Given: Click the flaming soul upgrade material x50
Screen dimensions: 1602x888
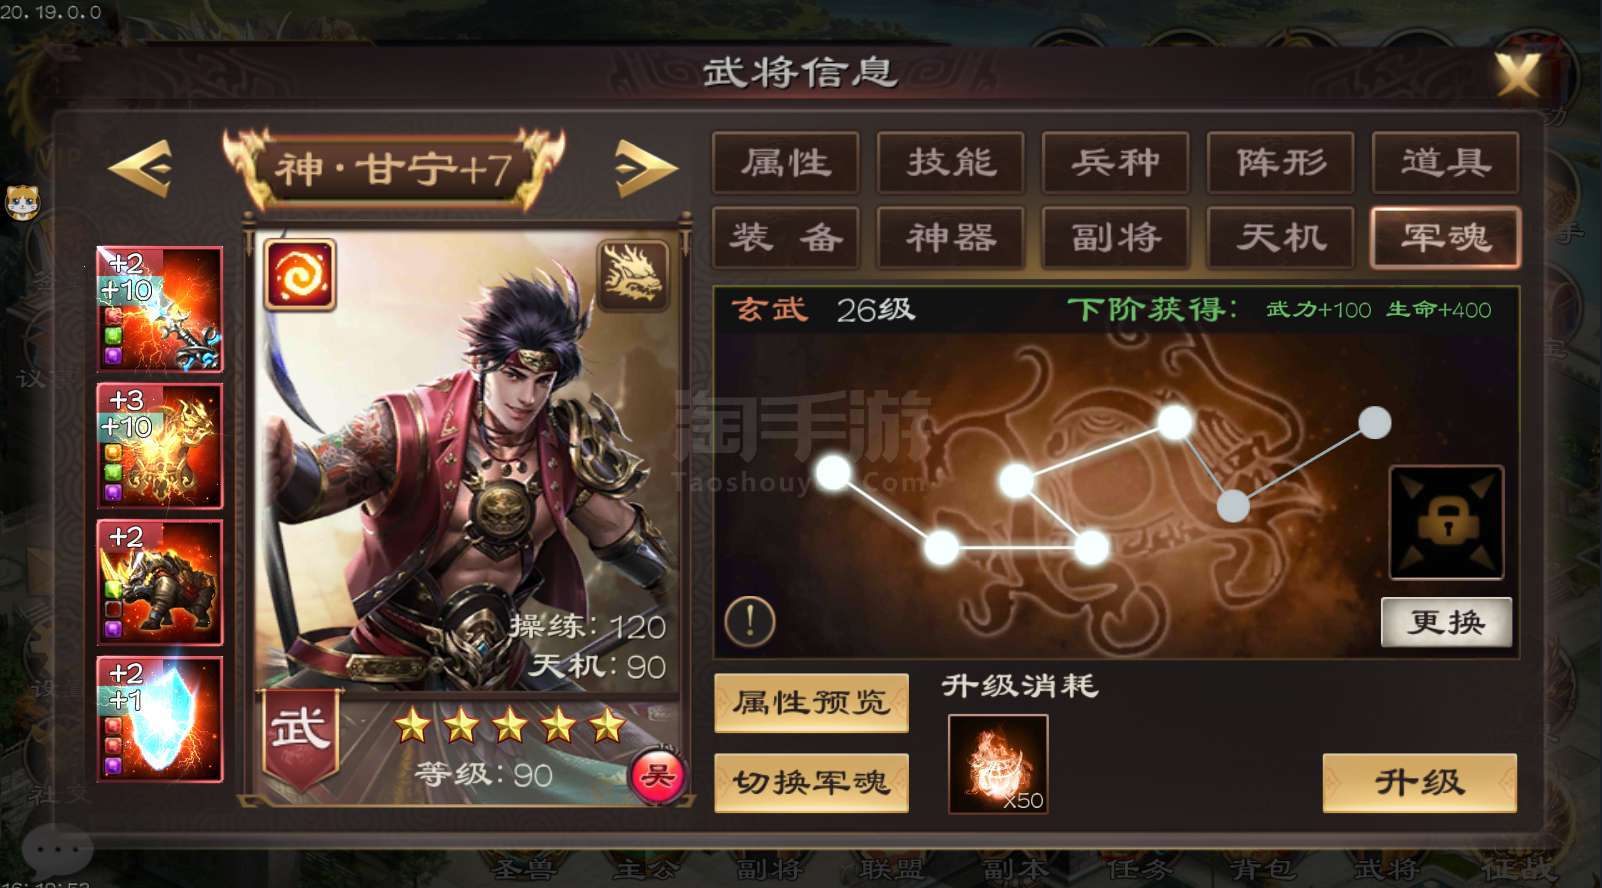Looking at the screenshot, I should (x=998, y=764).
